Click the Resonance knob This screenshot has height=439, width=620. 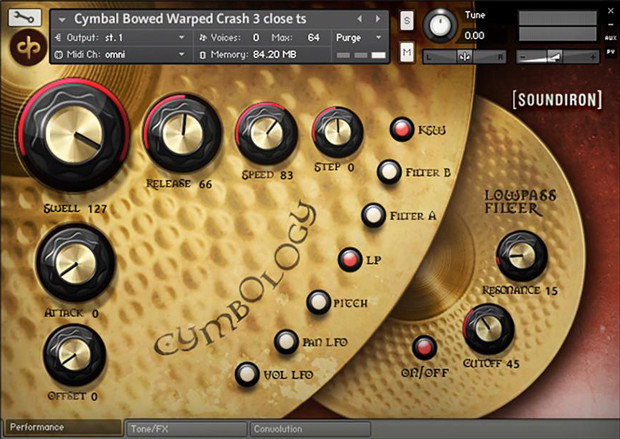tap(521, 256)
